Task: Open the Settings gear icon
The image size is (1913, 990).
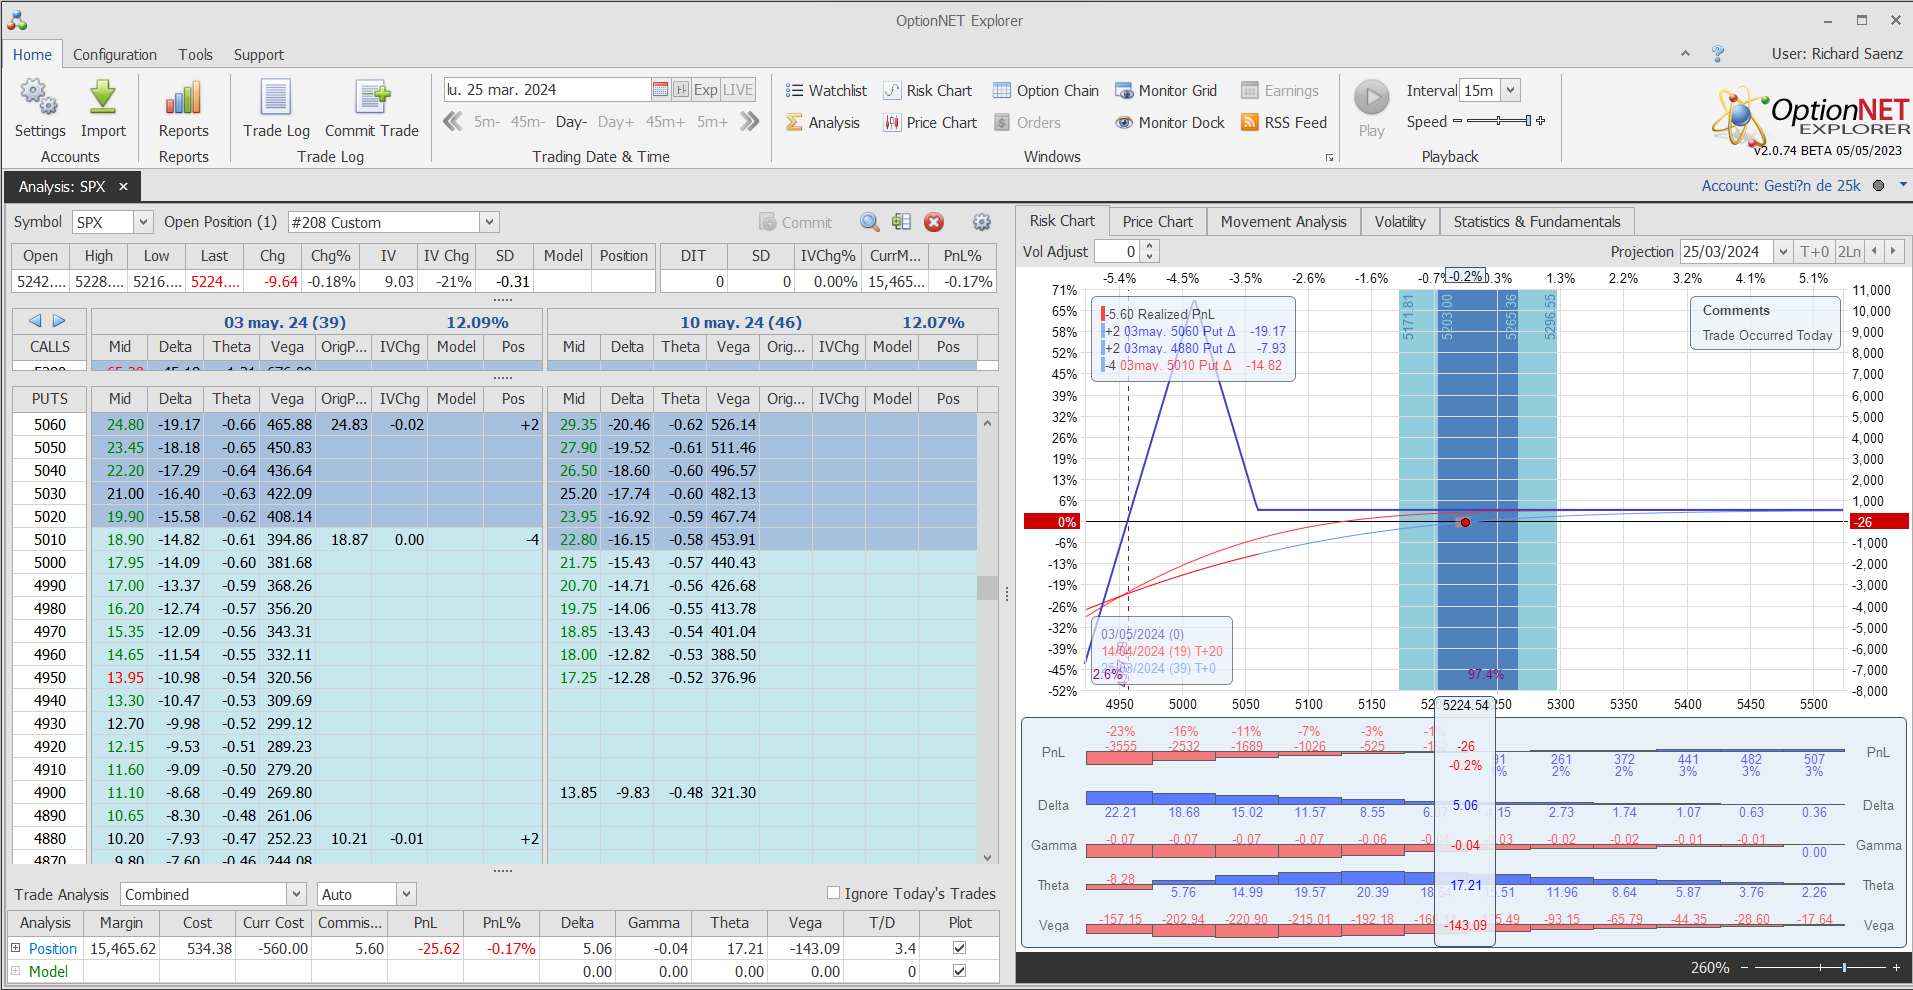Action: tap(39, 99)
